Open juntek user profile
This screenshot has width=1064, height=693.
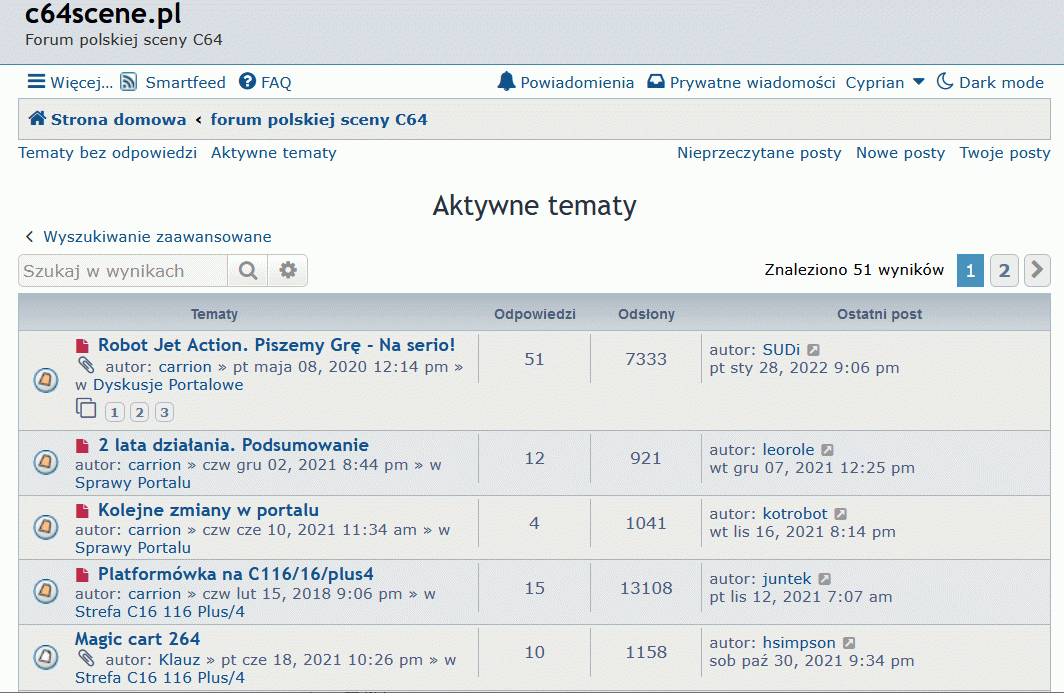coord(786,579)
